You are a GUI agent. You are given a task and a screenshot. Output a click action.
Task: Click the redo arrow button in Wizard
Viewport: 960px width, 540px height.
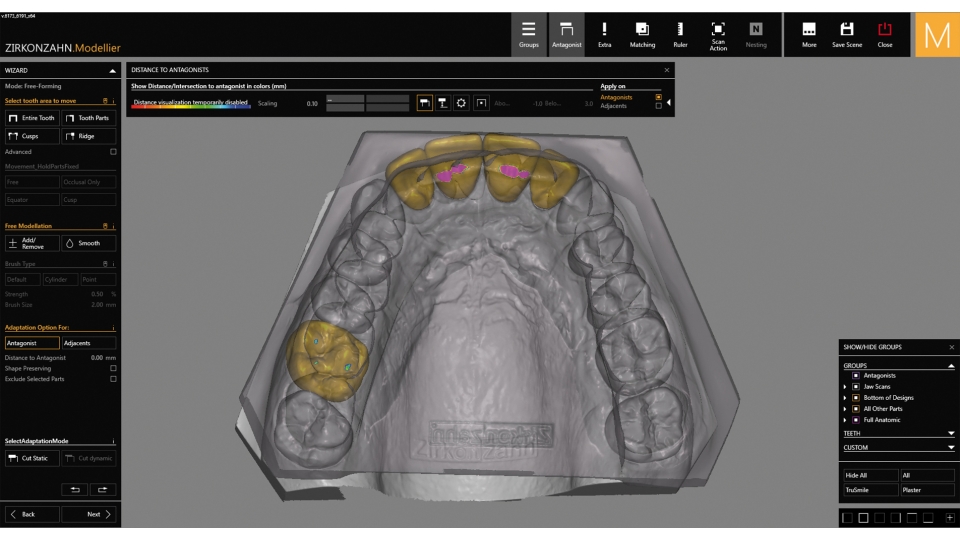(x=102, y=489)
